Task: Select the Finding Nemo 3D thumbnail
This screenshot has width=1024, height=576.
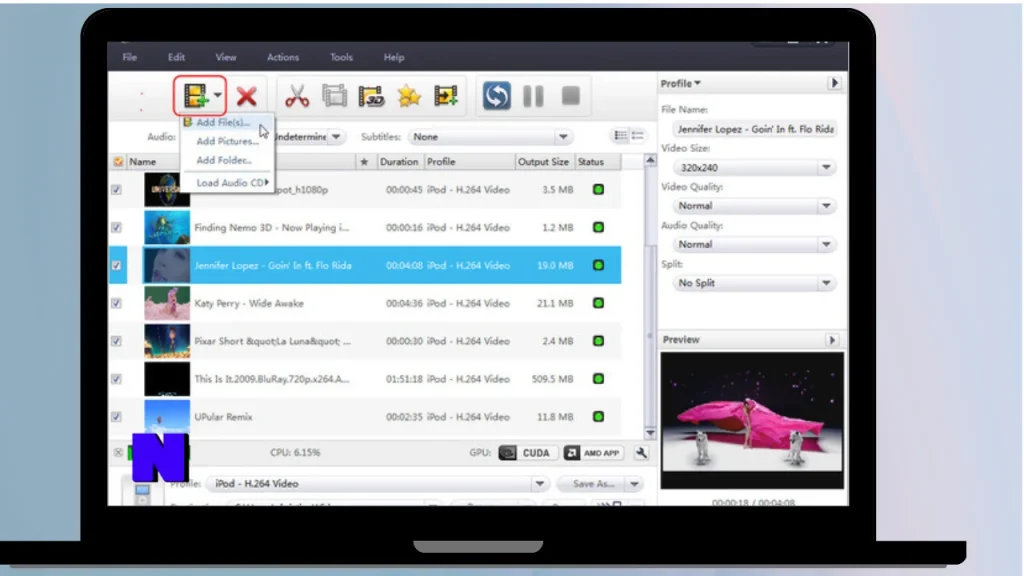Action: point(167,227)
